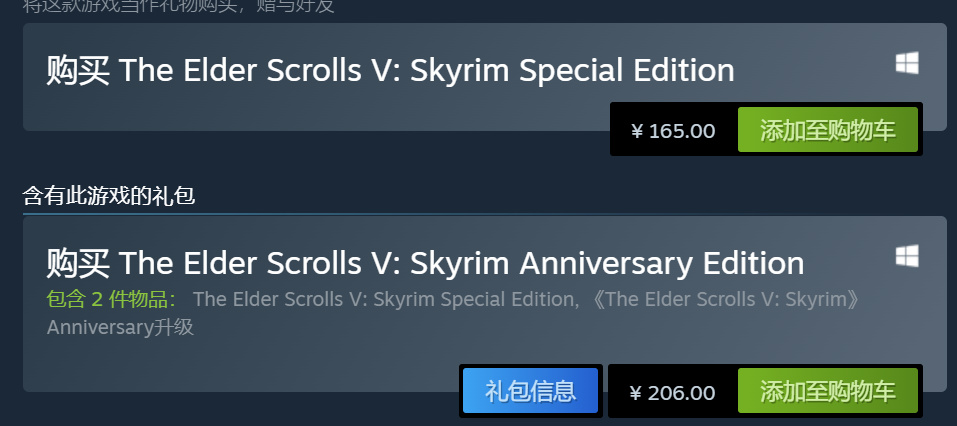Click the blue divider line under 含有此游戏的礼包
957x426 pixels.
tap(485, 214)
